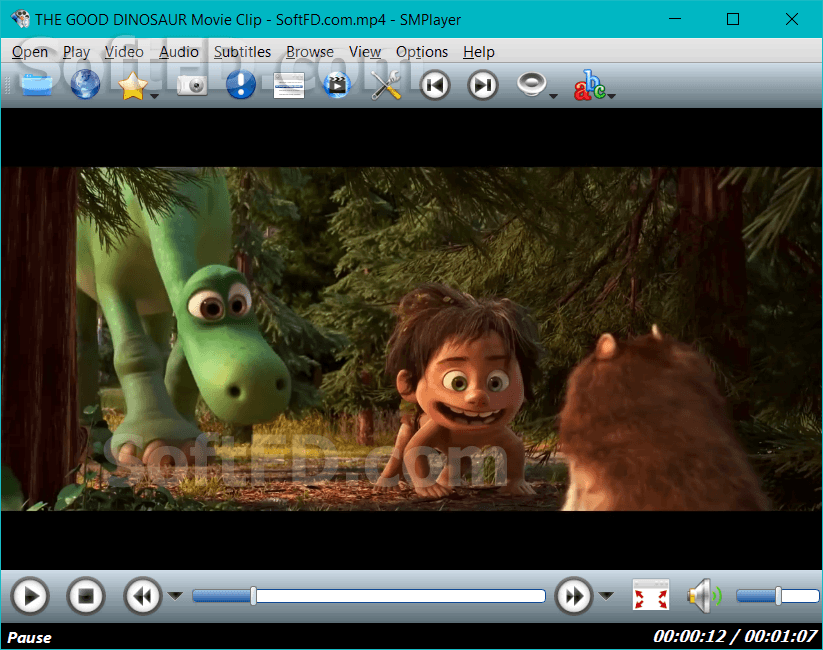823x650 pixels.
Task: Open URL with the globe icon
Action: 85,85
